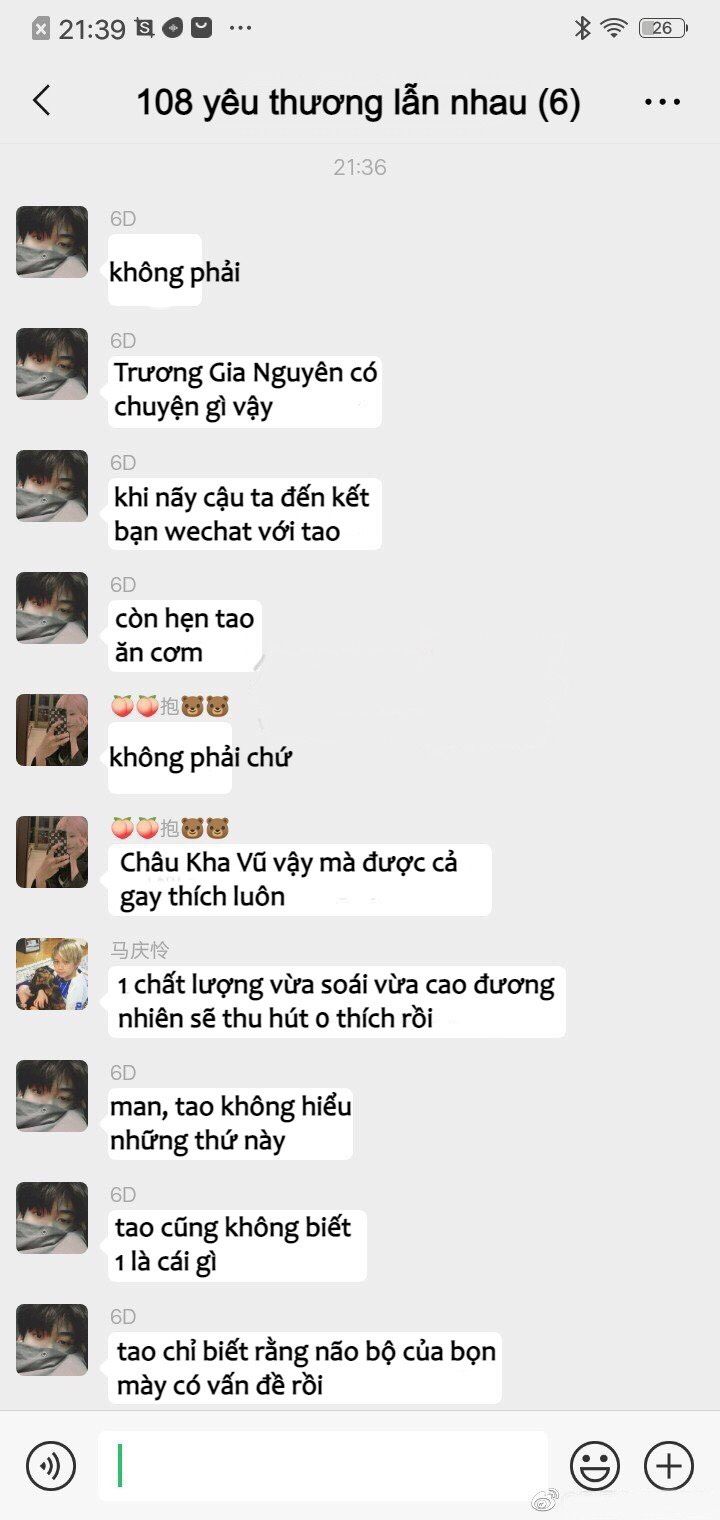Viewport: 720px width, 1520px height.
Task: Open the plus attachments menu
Action: click(669, 1467)
